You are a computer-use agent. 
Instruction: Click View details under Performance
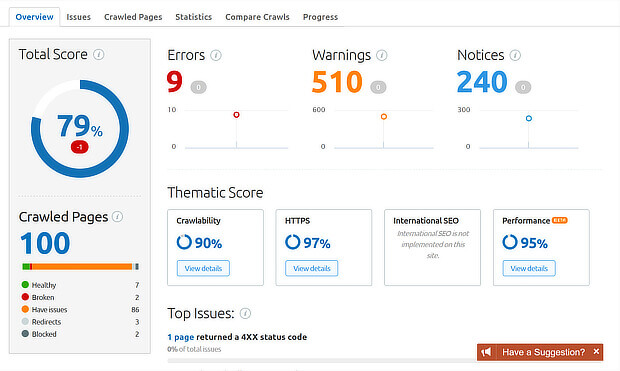529,268
